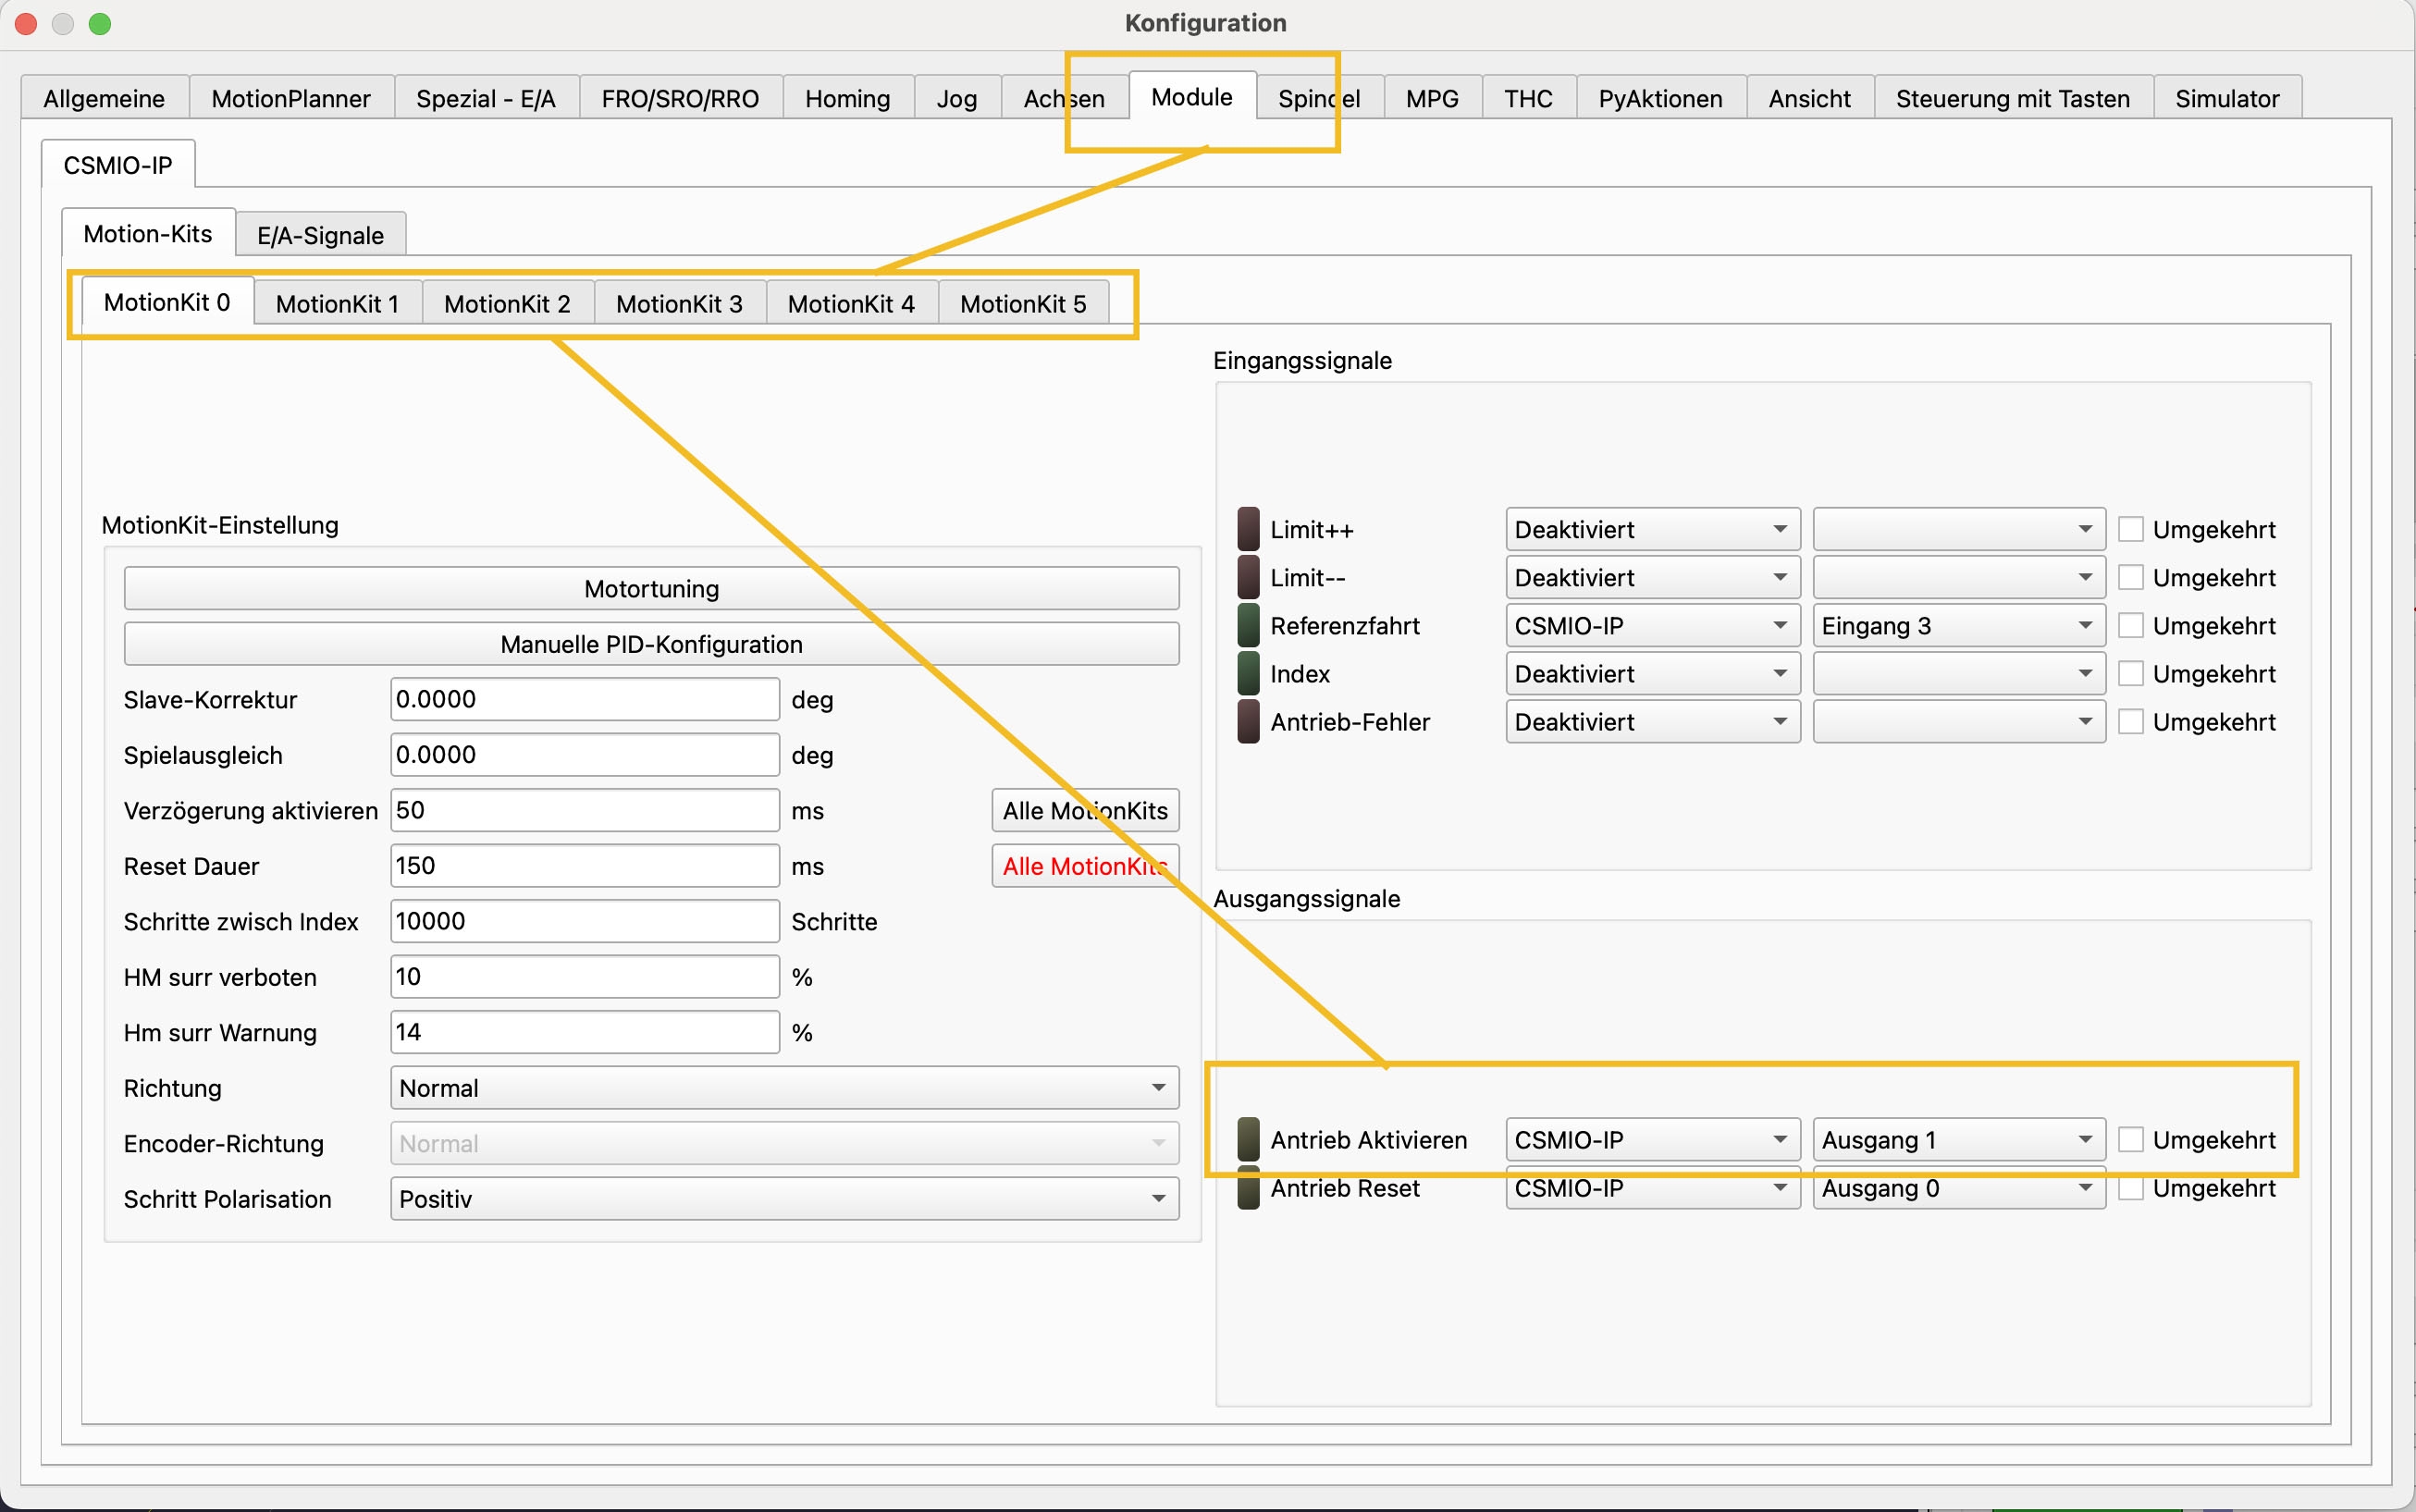2416x1512 pixels.
Task: Expand the Schritt Polarisation dropdown
Action: tap(784, 1198)
